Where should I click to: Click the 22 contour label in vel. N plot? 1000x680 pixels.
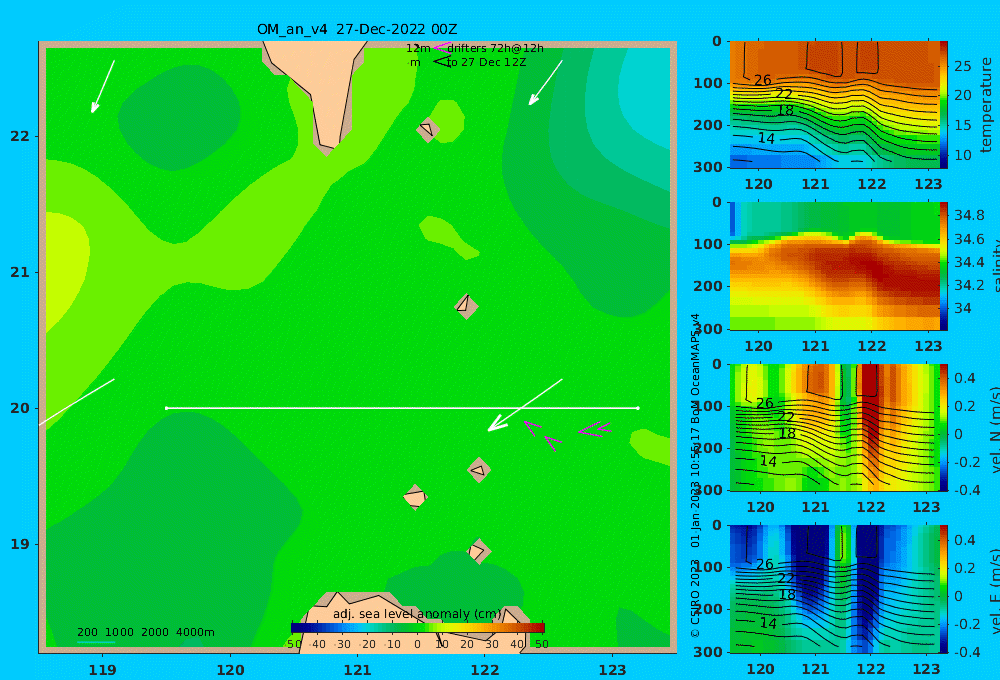pos(786,417)
